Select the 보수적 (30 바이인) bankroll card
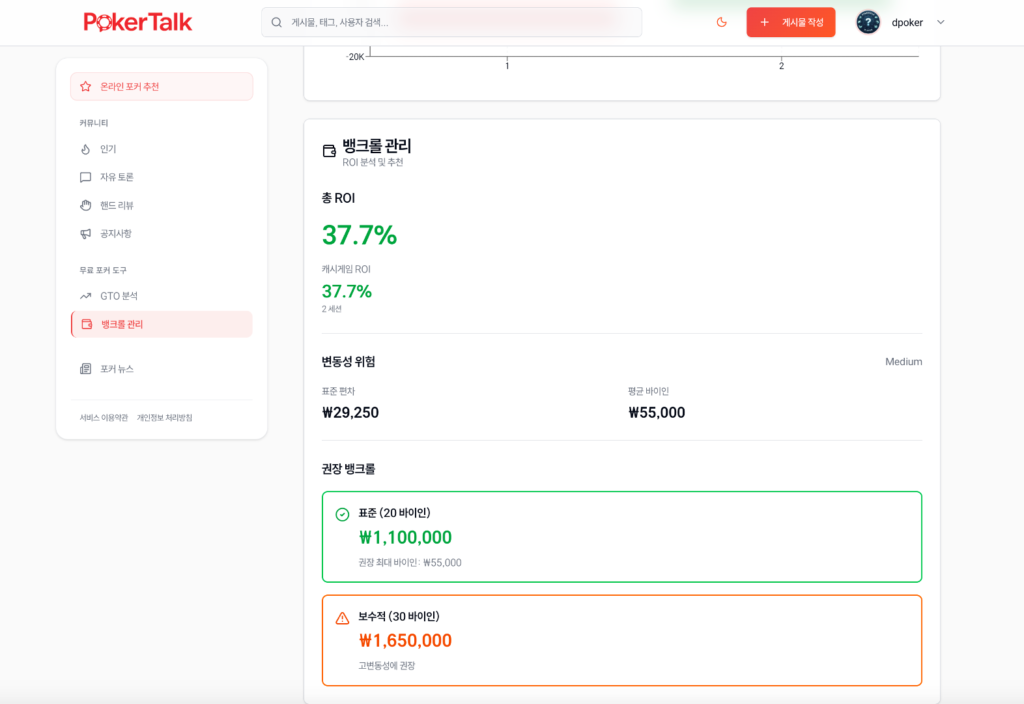Image resolution: width=1024 pixels, height=704 pixels. click(622, 640)
